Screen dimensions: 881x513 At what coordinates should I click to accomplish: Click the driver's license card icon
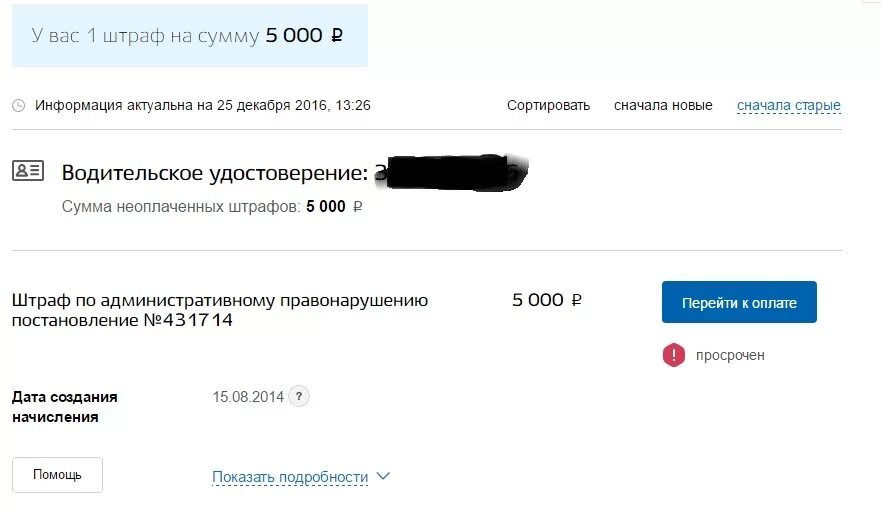point(28,170)
